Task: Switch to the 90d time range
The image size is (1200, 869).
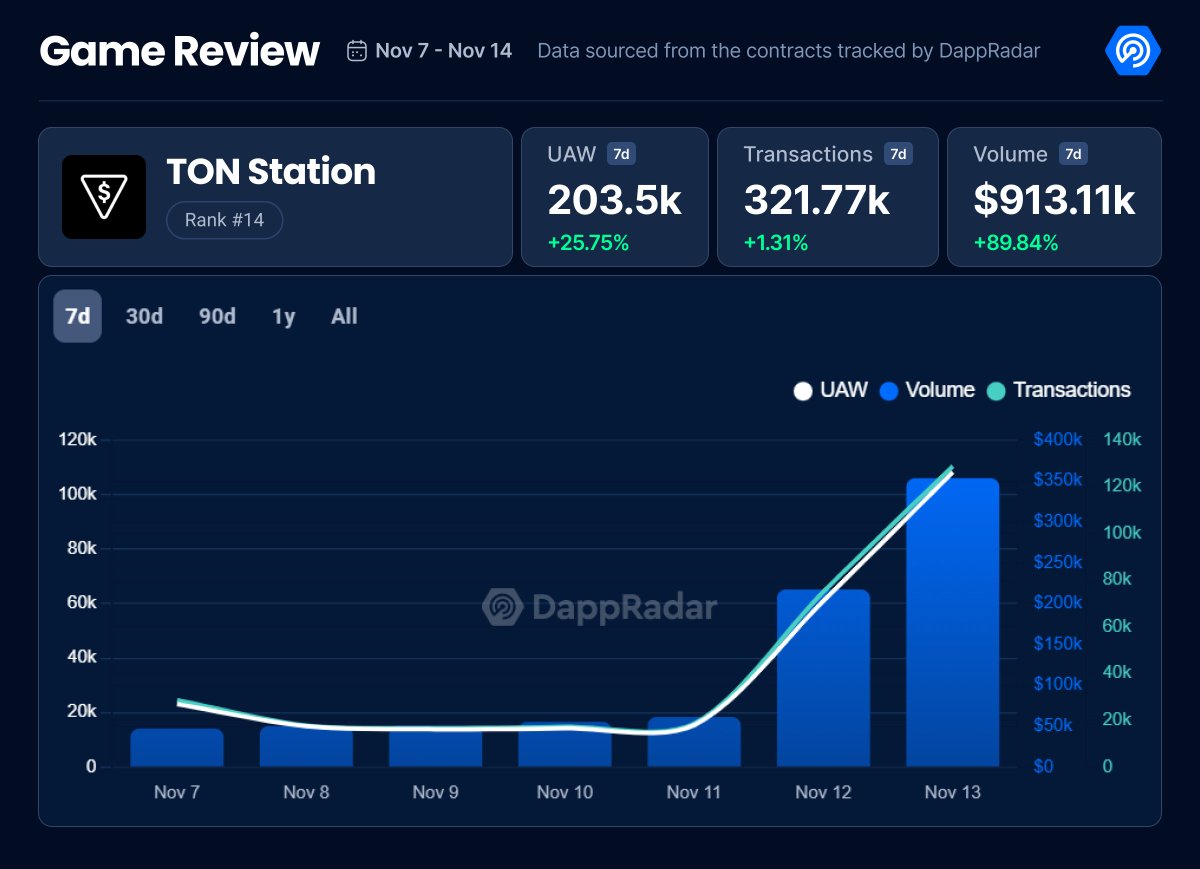Action: [x=215, y=316]
